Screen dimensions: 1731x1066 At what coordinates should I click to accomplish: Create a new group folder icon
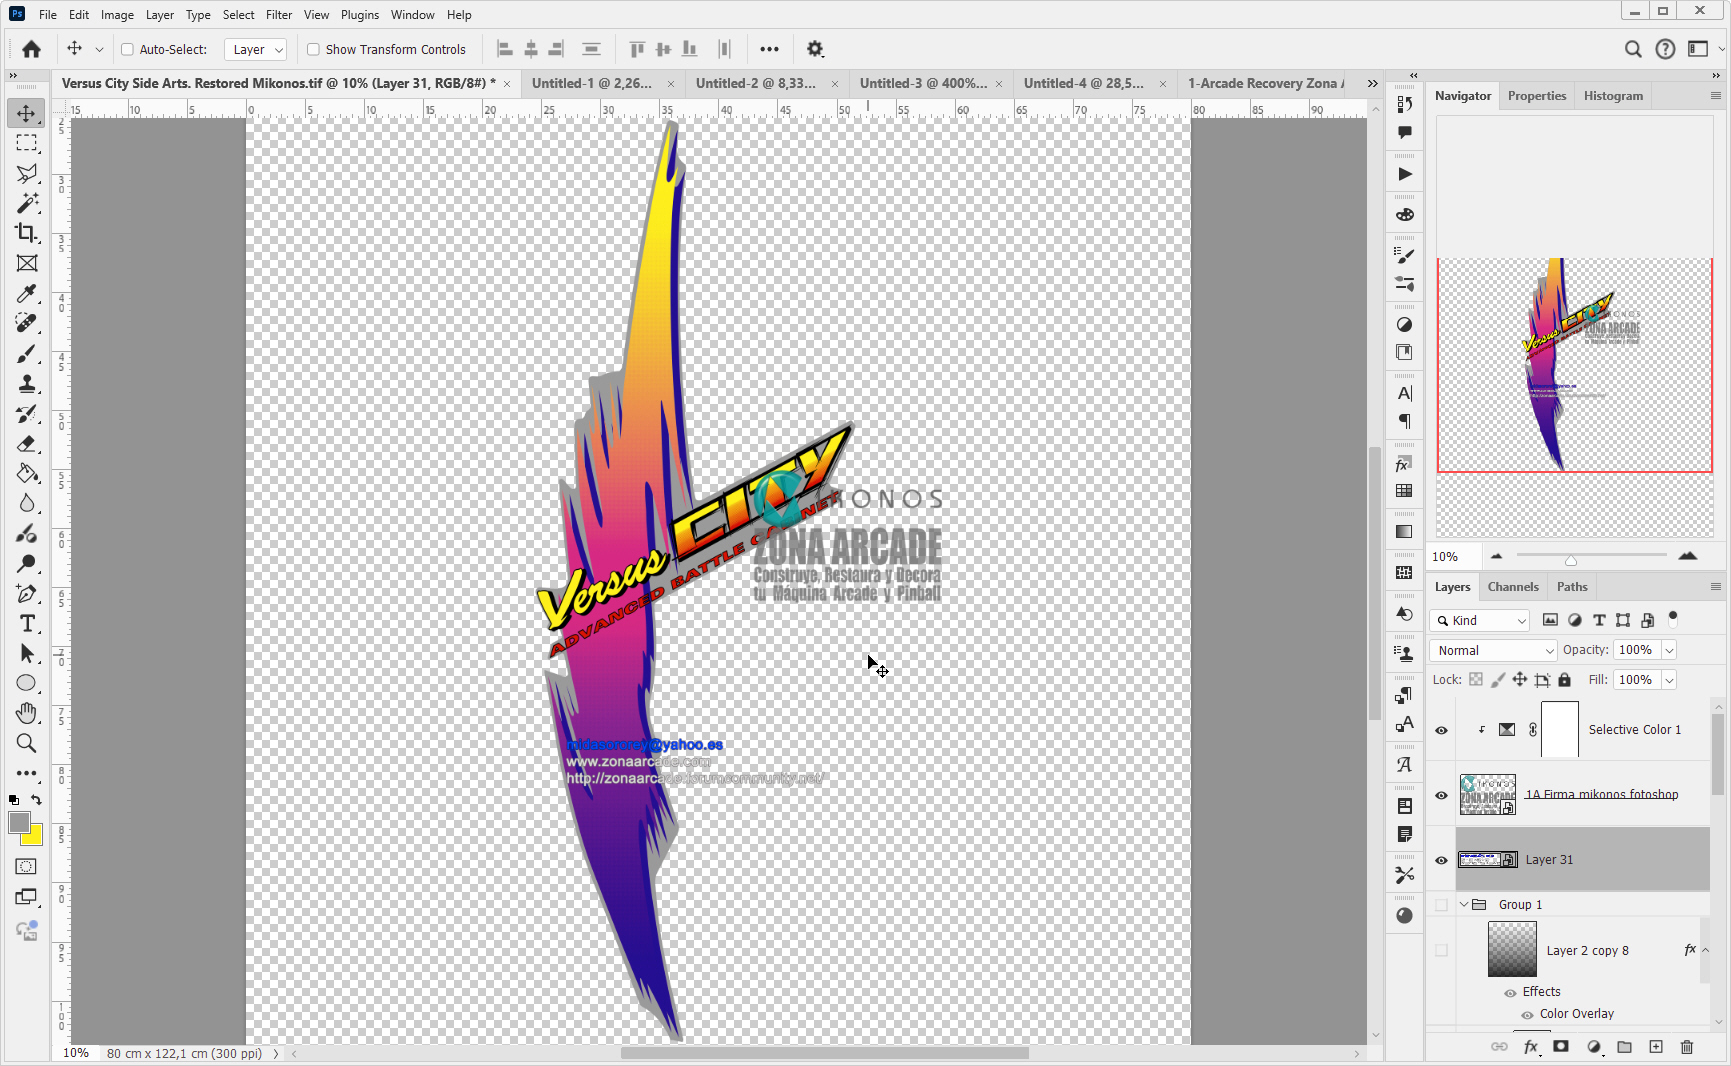coord(1624,1047)
